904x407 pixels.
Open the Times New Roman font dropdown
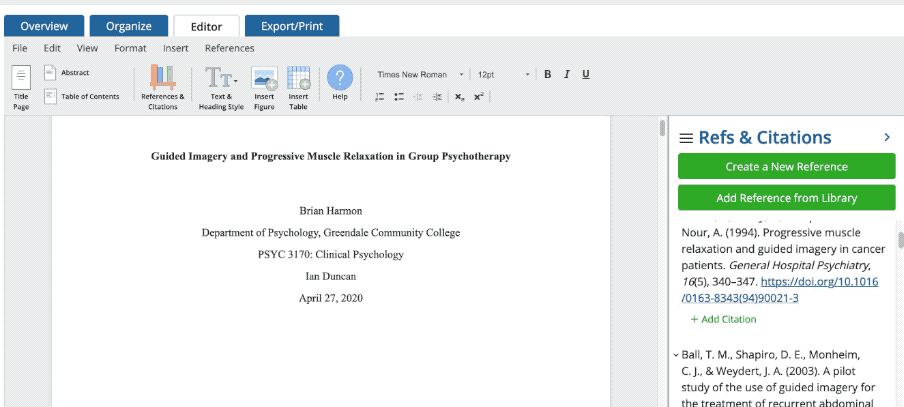(x=419, y=74)
